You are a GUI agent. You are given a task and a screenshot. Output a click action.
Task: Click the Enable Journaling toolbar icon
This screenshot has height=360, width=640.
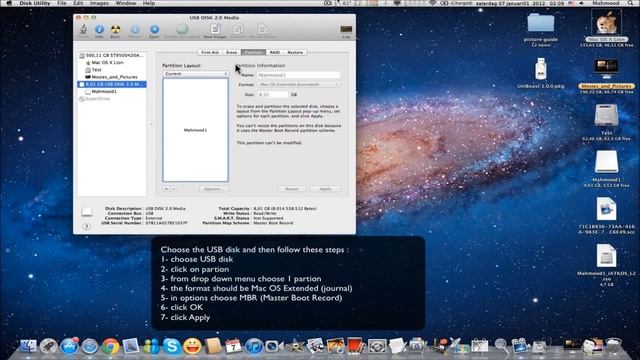(182, 30)
